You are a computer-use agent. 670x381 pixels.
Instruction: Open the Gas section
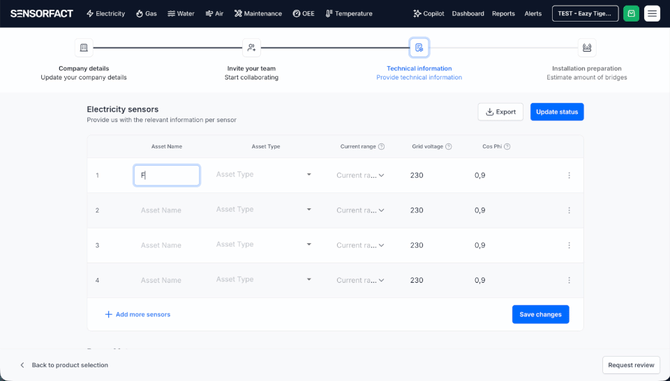coord(147,14)
